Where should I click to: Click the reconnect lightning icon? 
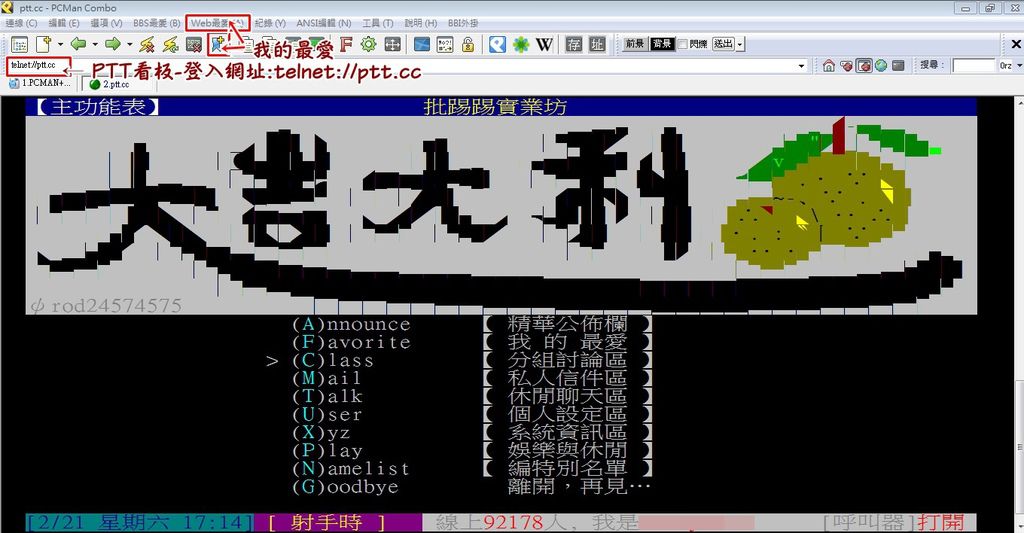pos(170,44)
